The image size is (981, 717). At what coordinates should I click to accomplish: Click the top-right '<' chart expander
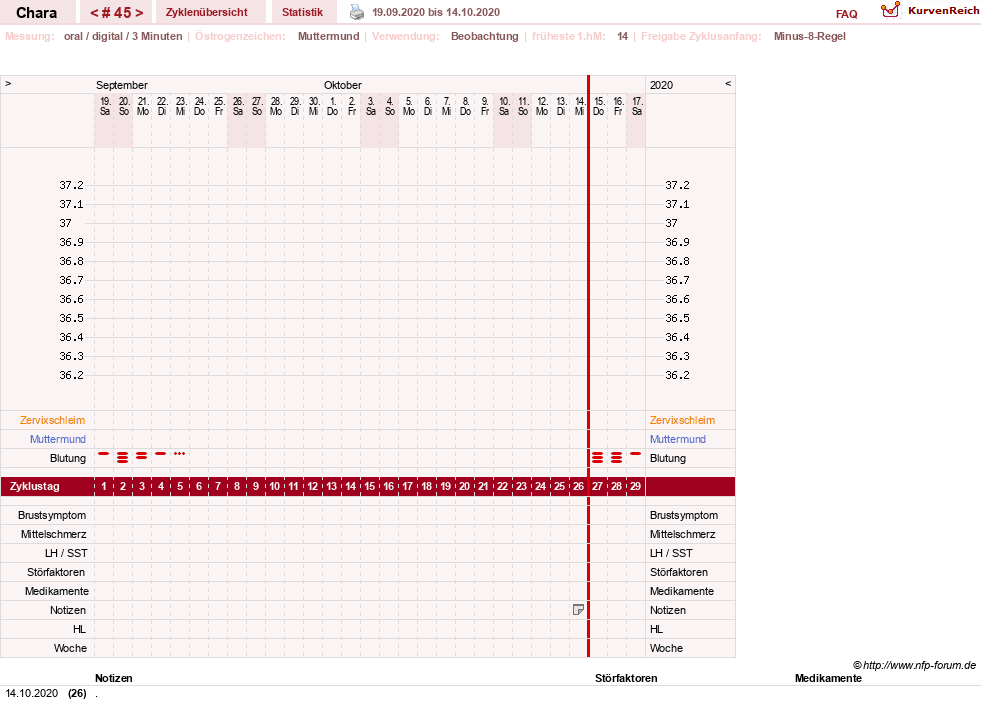click(728, 83)
